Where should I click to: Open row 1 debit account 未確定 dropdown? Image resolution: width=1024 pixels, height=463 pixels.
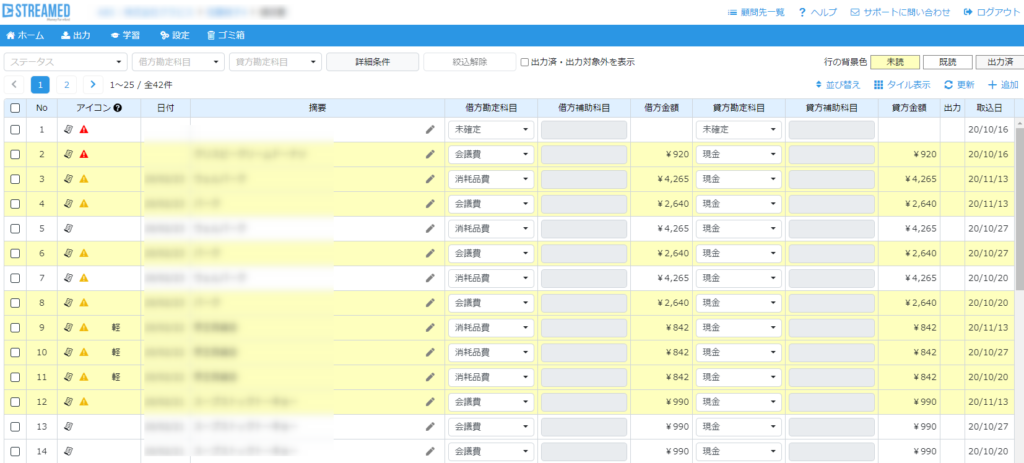pos(491,129)
